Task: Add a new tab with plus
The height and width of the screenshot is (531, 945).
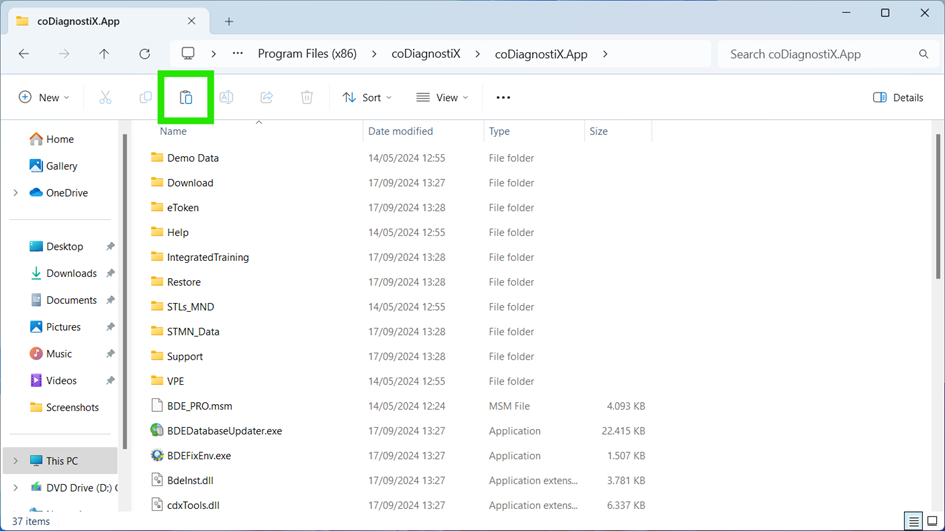Action: coord(229,22)
